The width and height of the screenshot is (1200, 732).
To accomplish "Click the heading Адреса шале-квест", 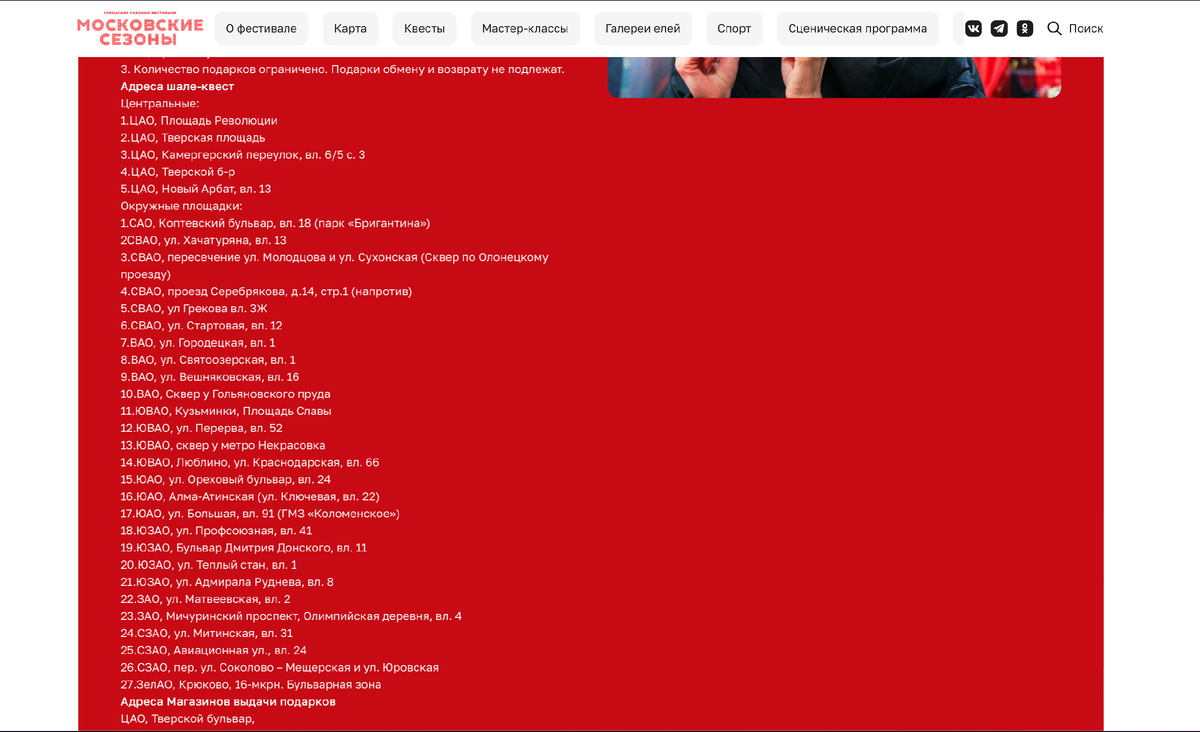I will click(x=177, y=87).
